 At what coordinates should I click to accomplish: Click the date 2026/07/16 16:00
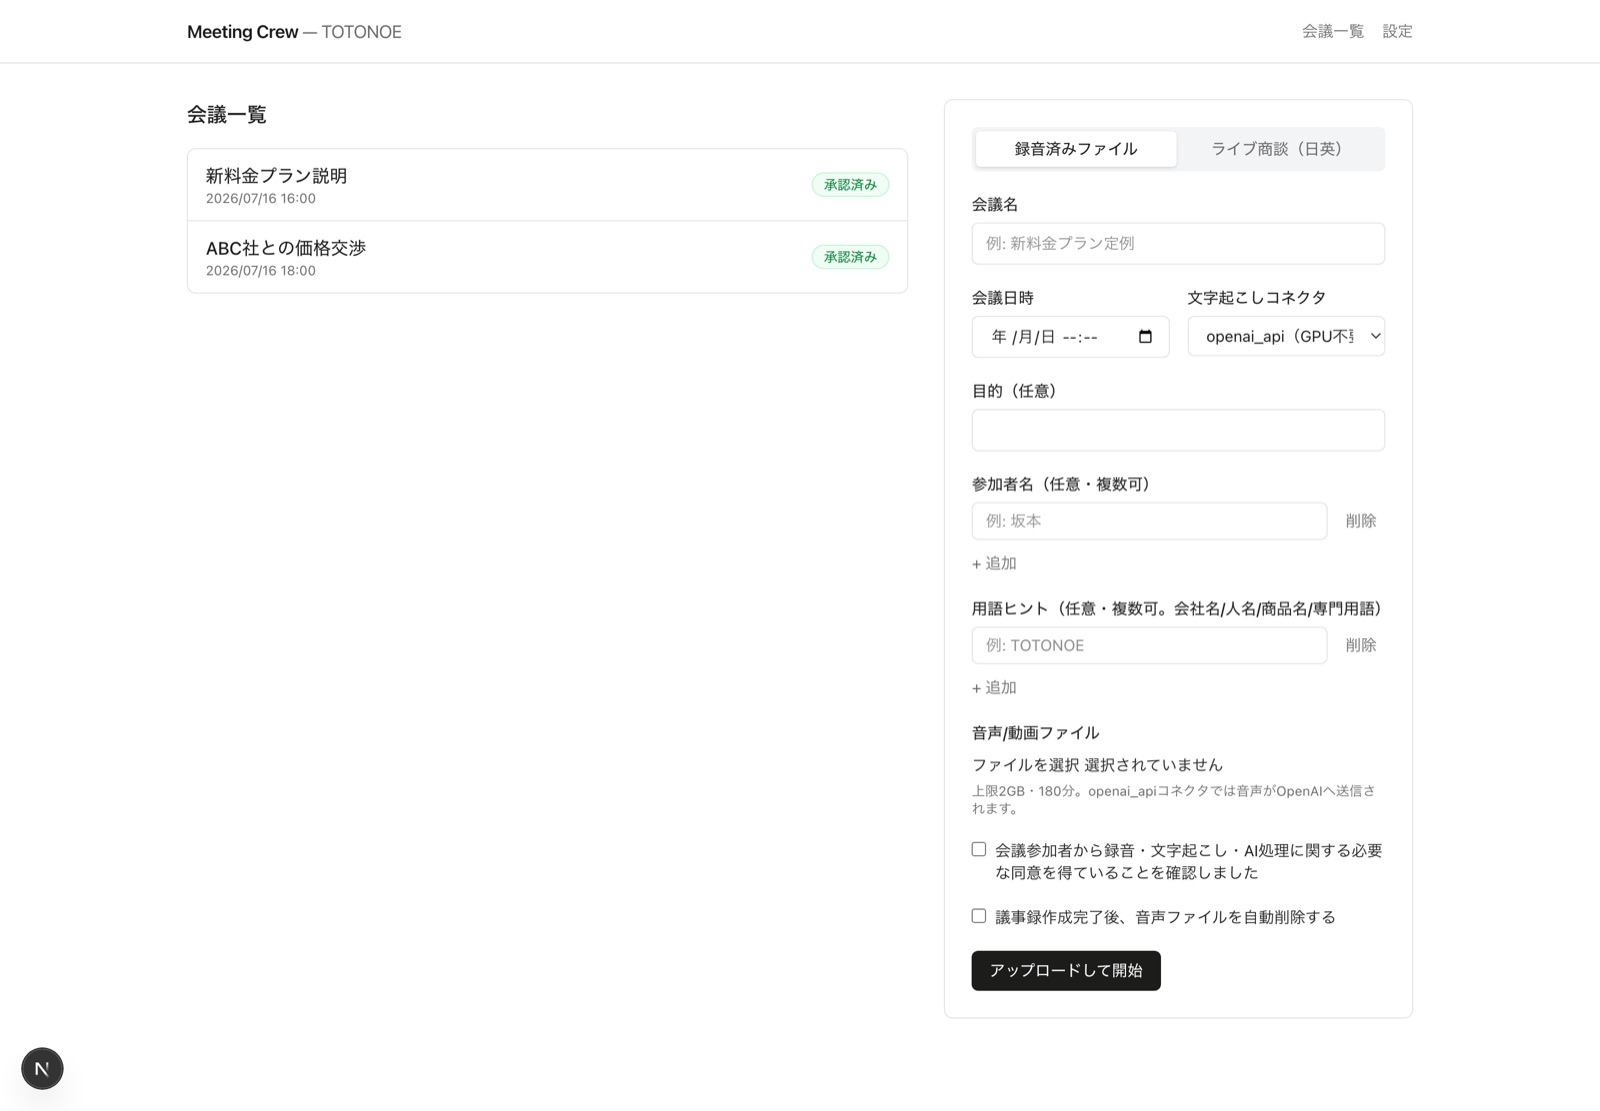261,199
